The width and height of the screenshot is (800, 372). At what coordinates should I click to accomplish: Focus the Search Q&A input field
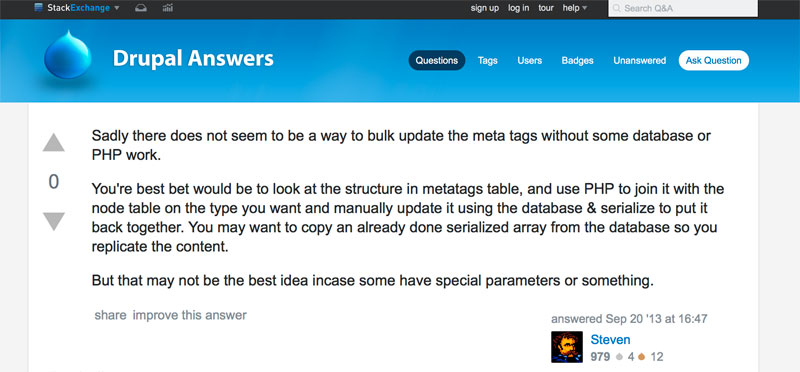(x=683, y=8)
